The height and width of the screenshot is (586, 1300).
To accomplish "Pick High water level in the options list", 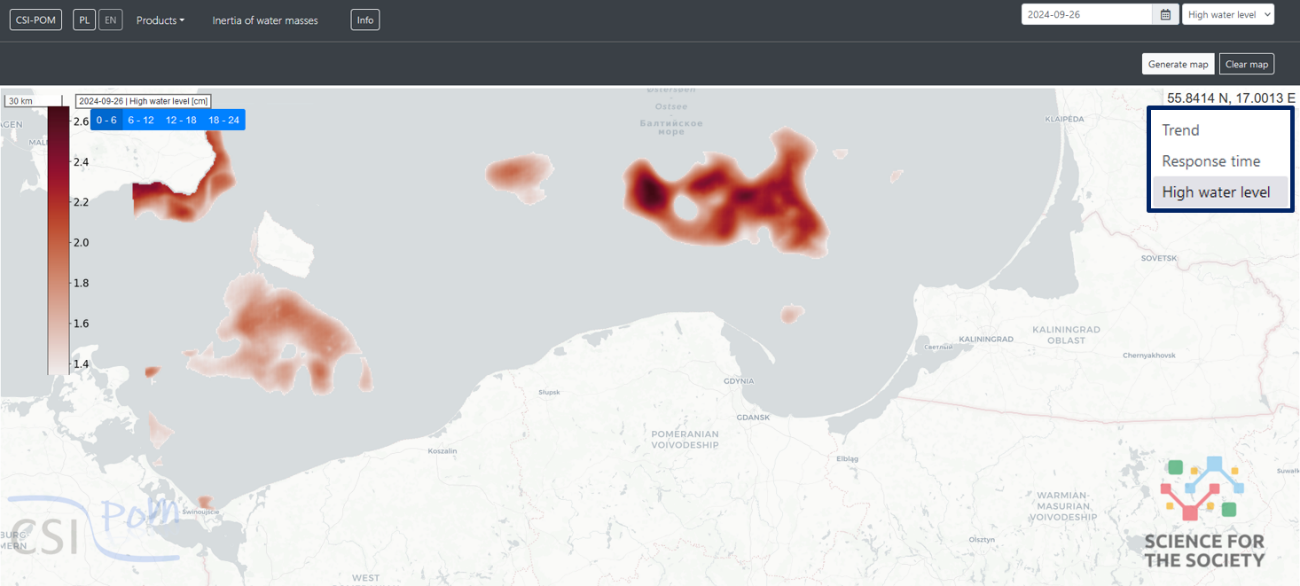I will [1216, 192].
